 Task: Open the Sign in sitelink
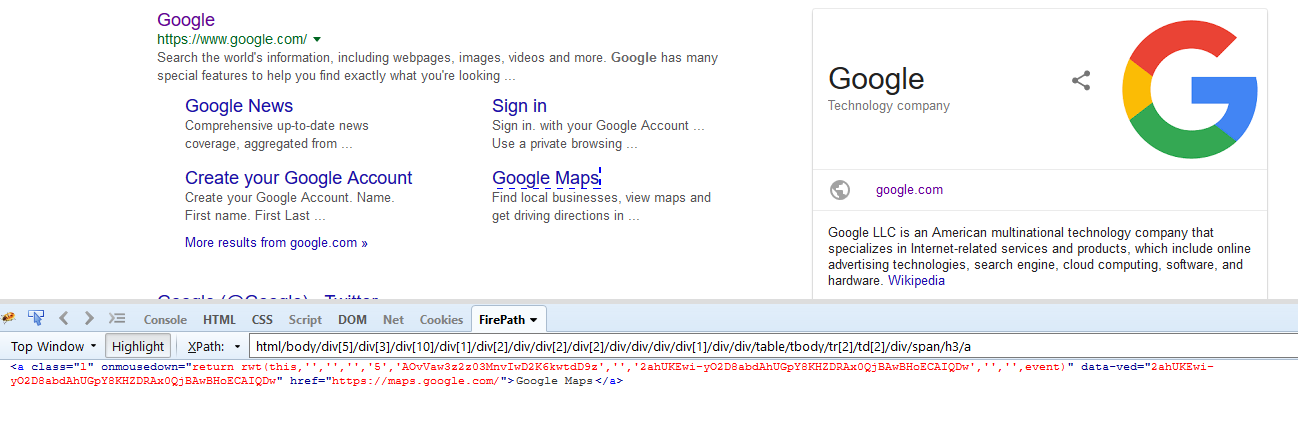(x=519, y=106)
